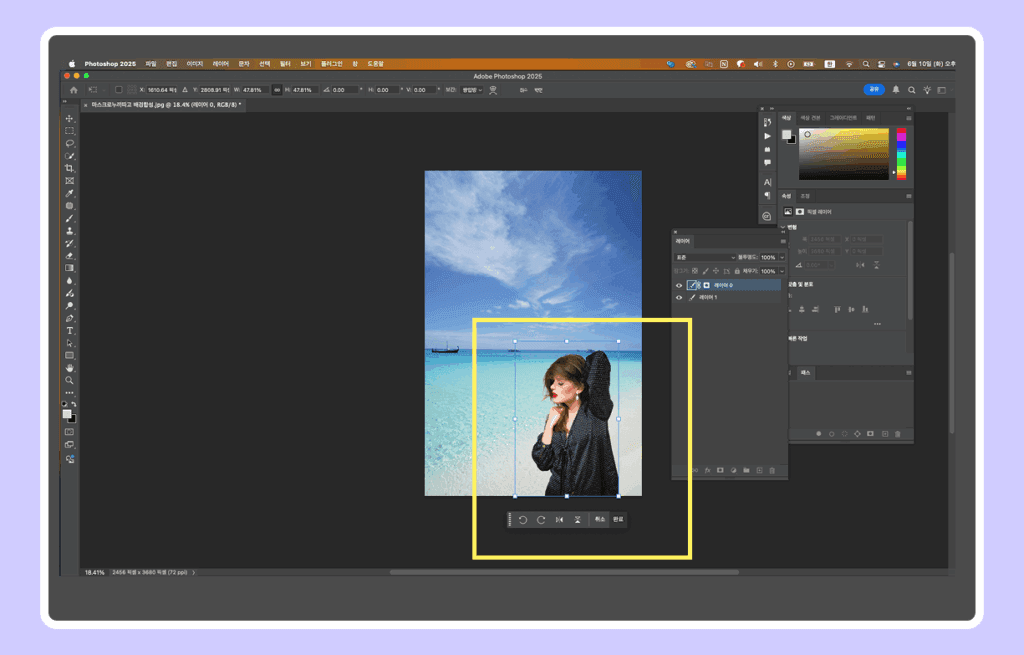Open the notifications bell

click(x=896, y=90)
